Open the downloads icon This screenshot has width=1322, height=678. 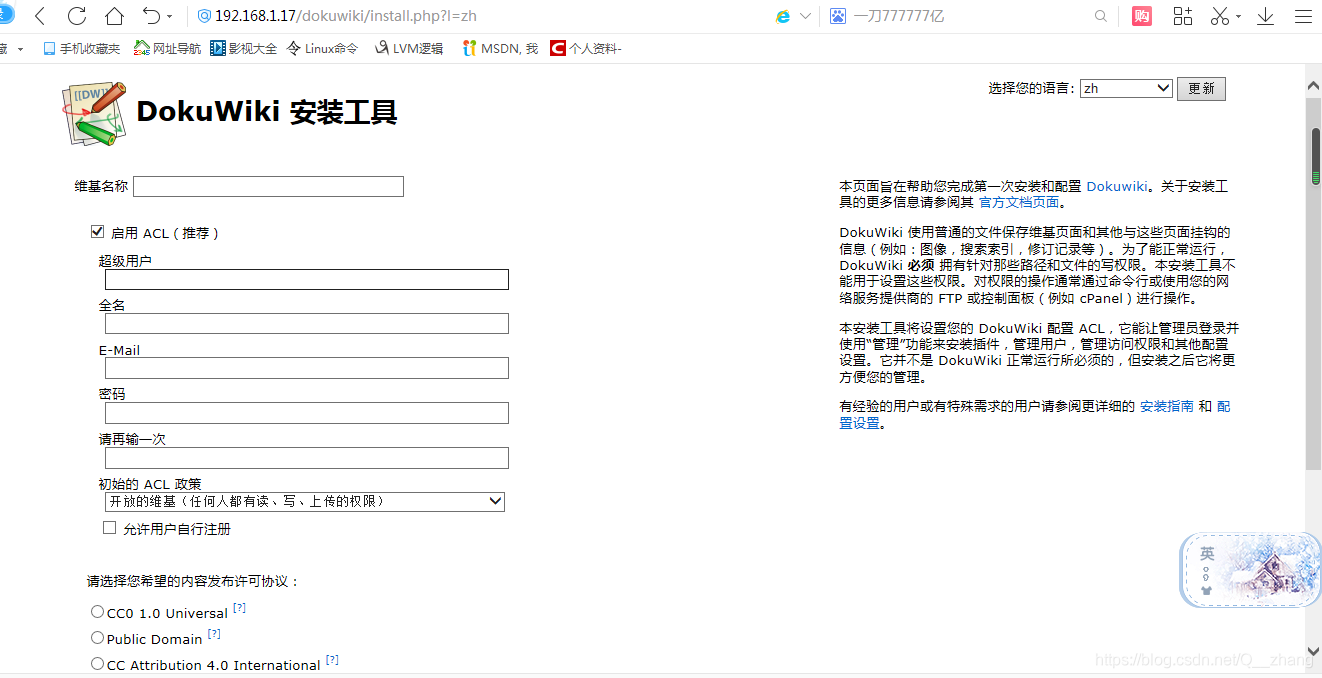click(x=1265, y=16)
